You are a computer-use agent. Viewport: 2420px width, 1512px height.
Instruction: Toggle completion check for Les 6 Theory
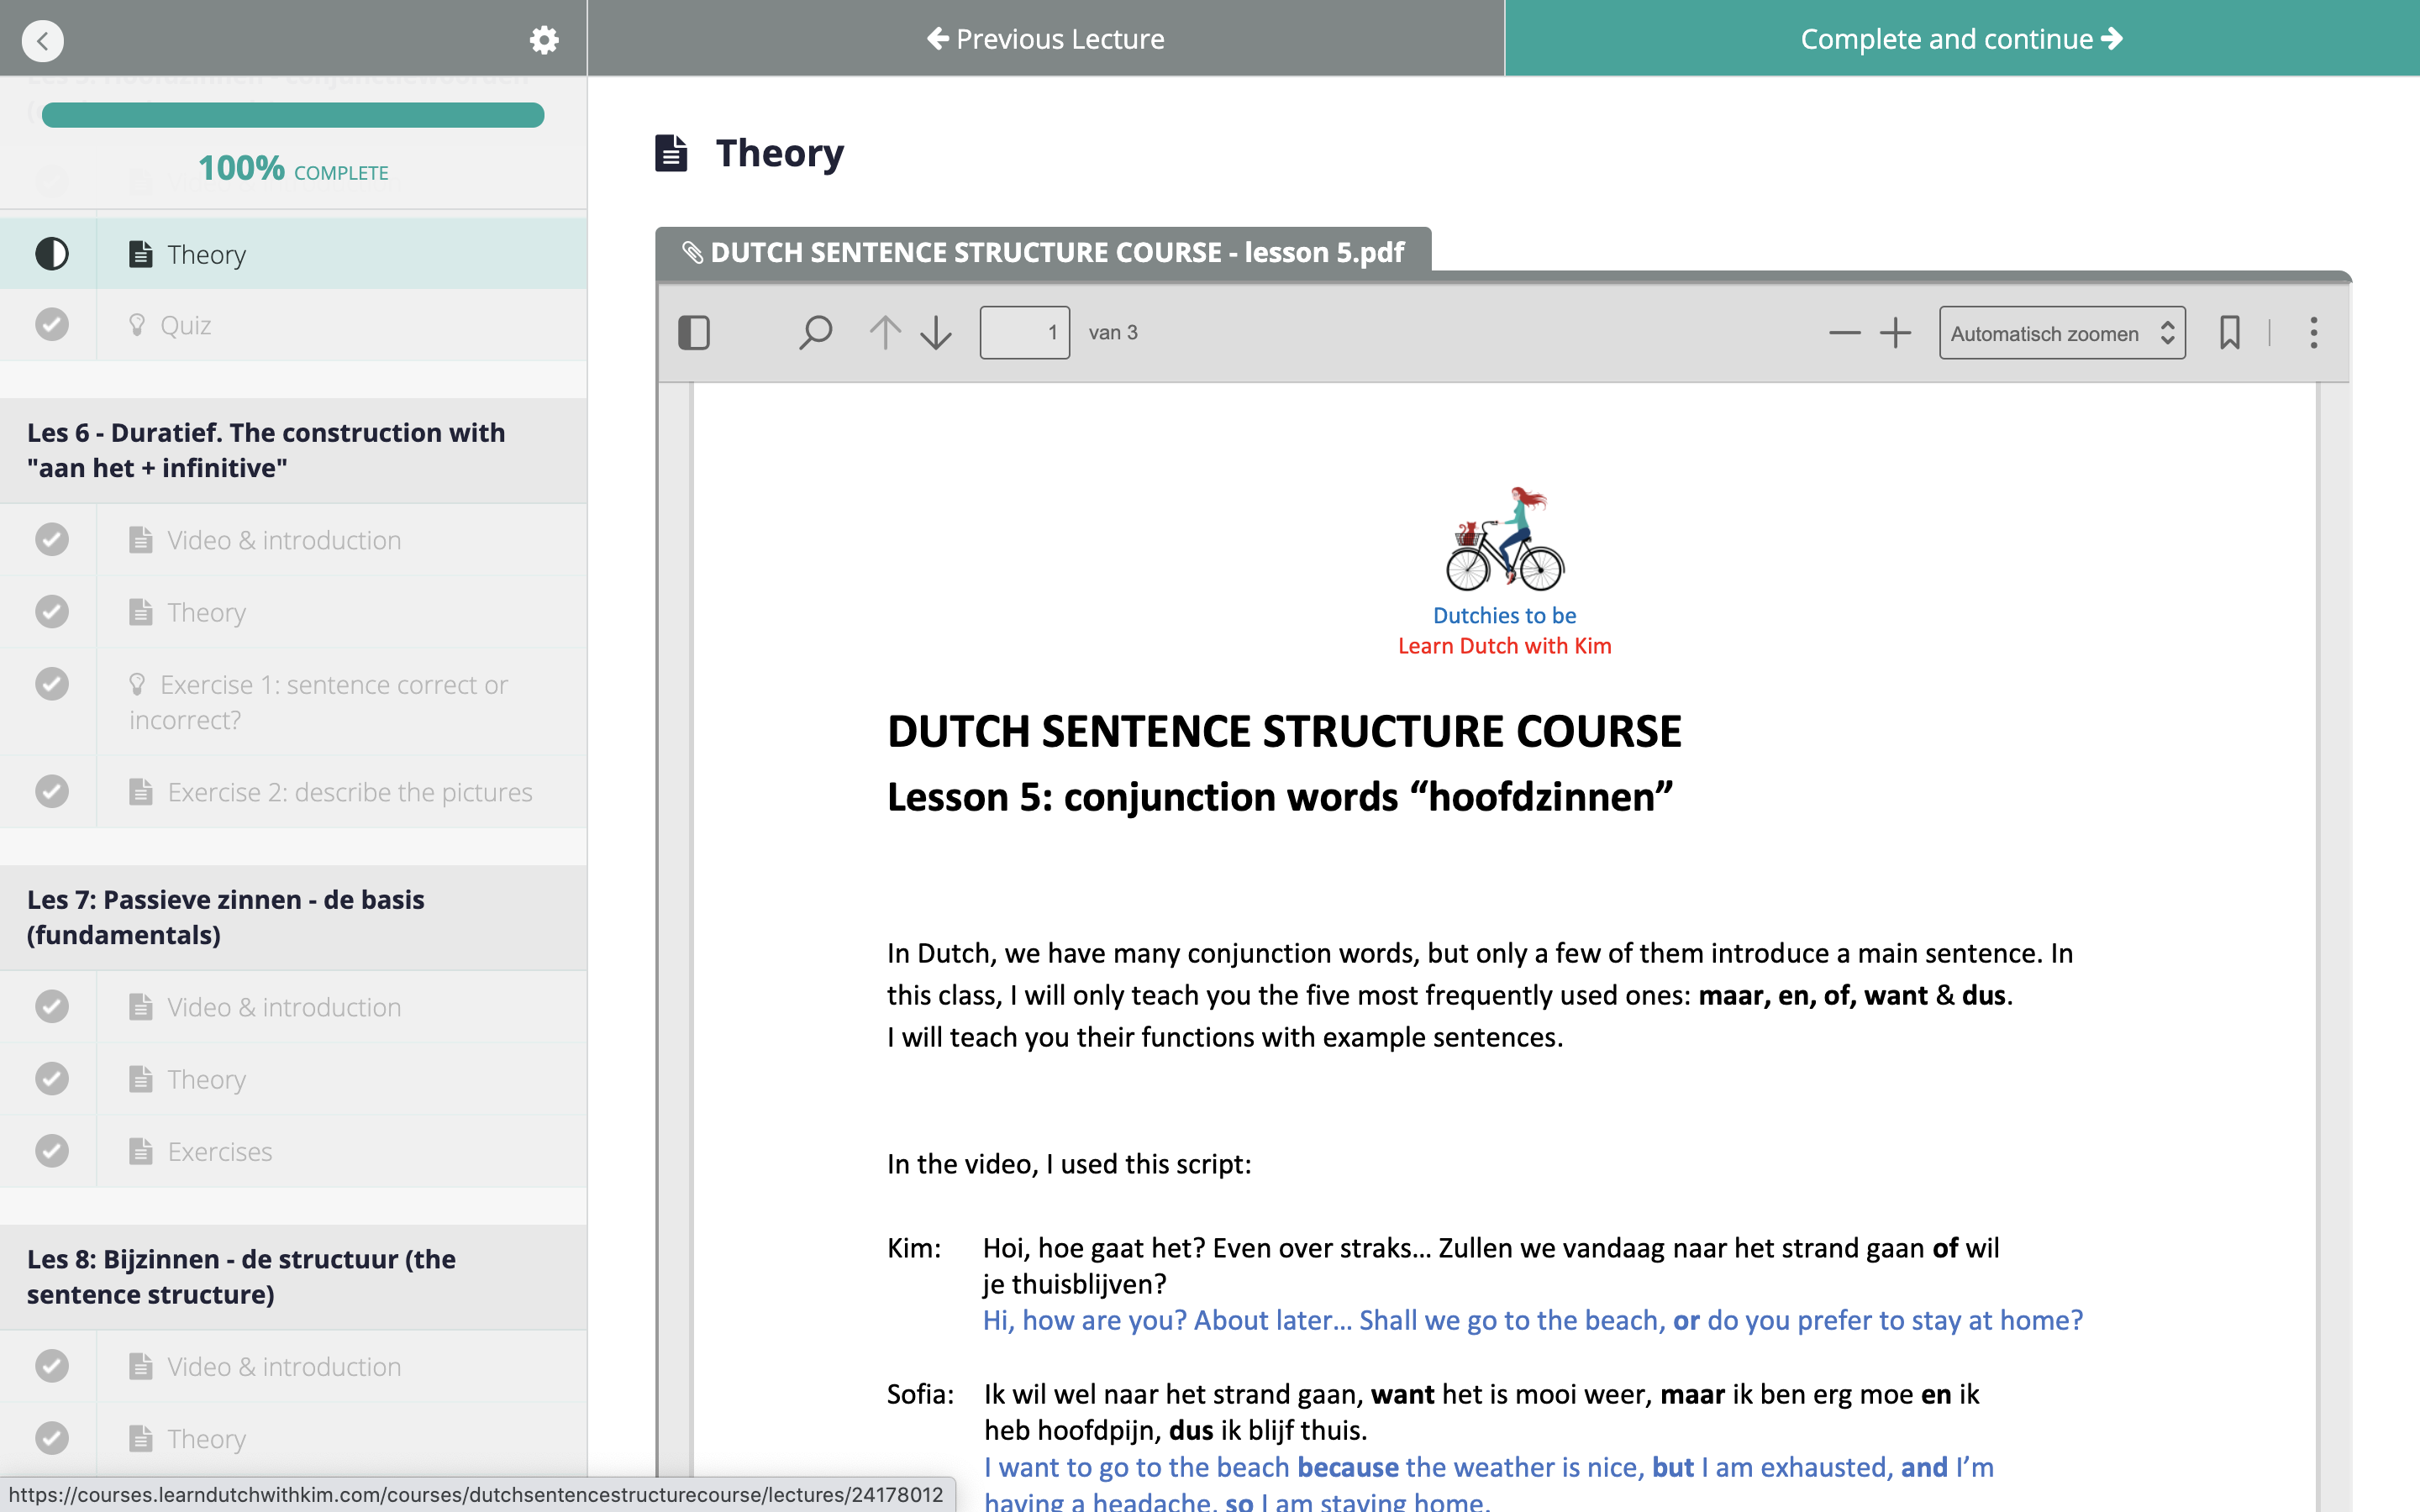[52, 611]
